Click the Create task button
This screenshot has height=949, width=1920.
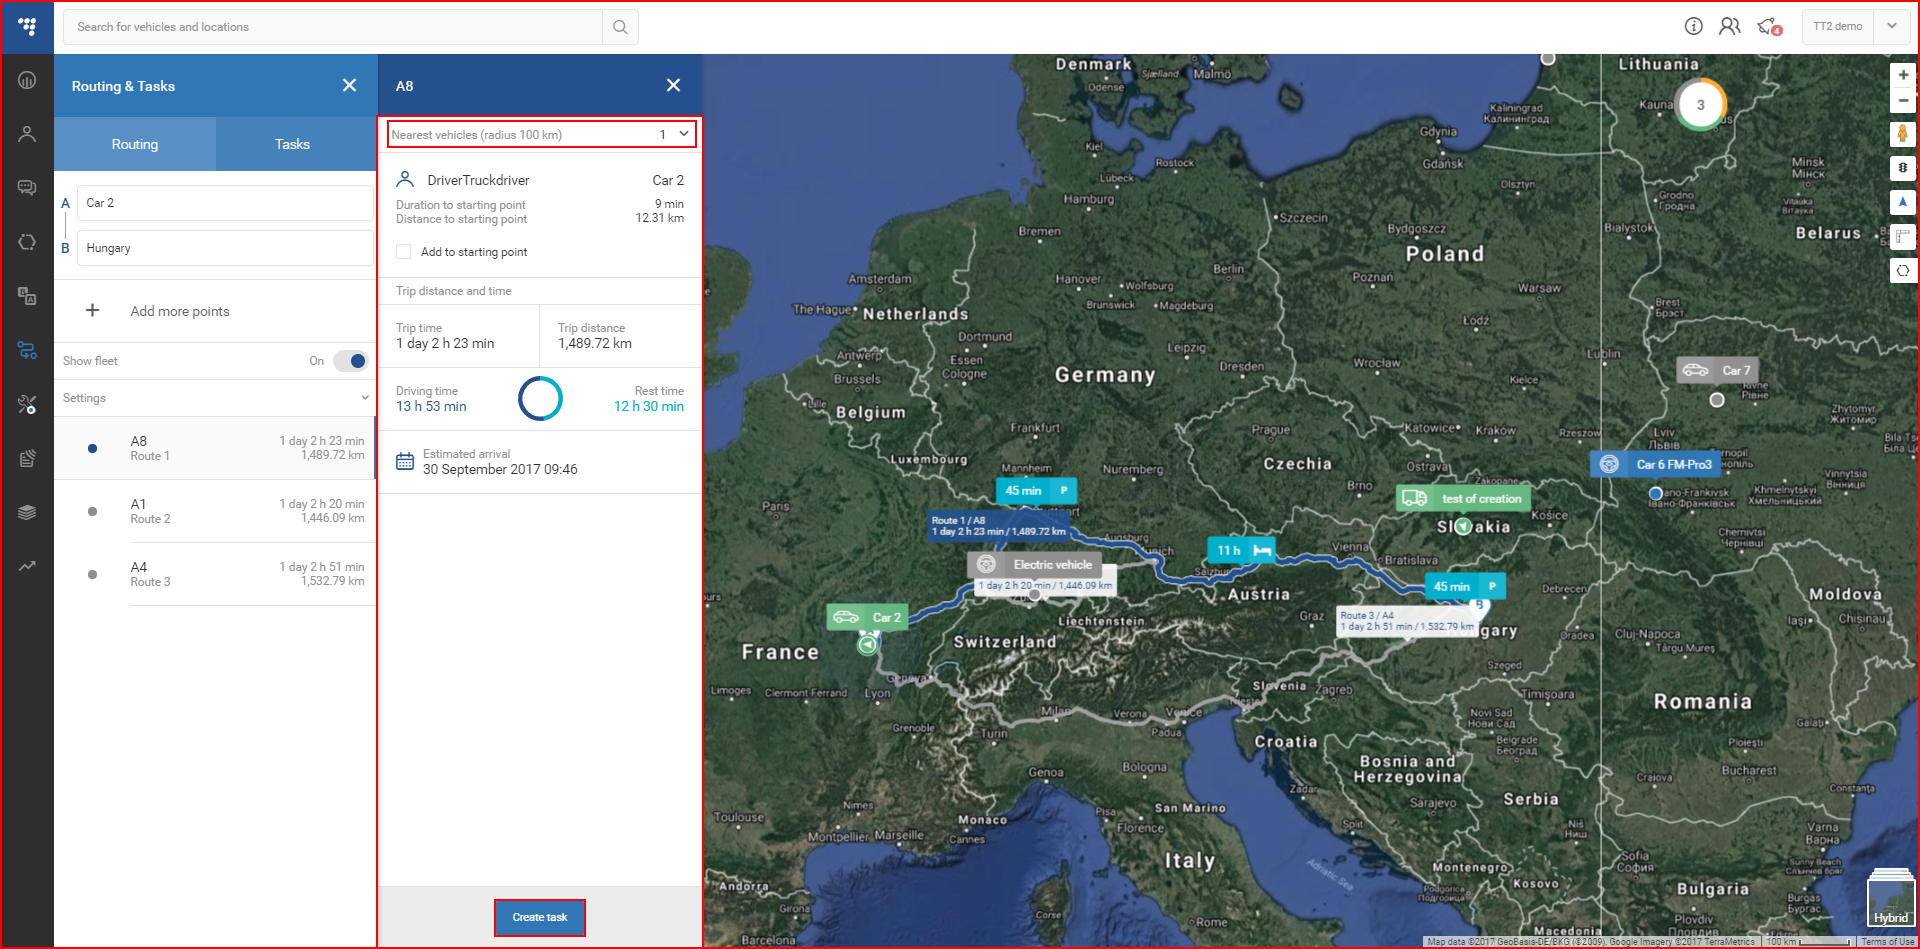(540, 917)
